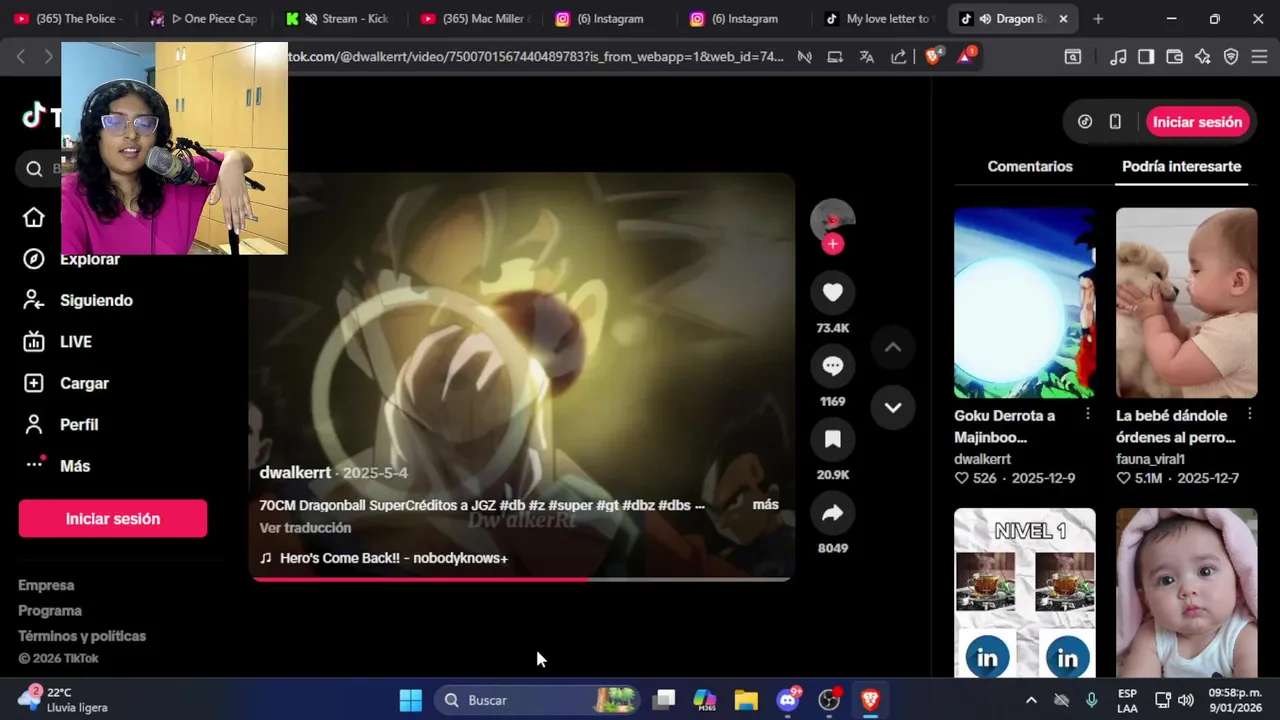Click the translate page icon in address bar
The image size is (1280, 720).
[867, 57]
